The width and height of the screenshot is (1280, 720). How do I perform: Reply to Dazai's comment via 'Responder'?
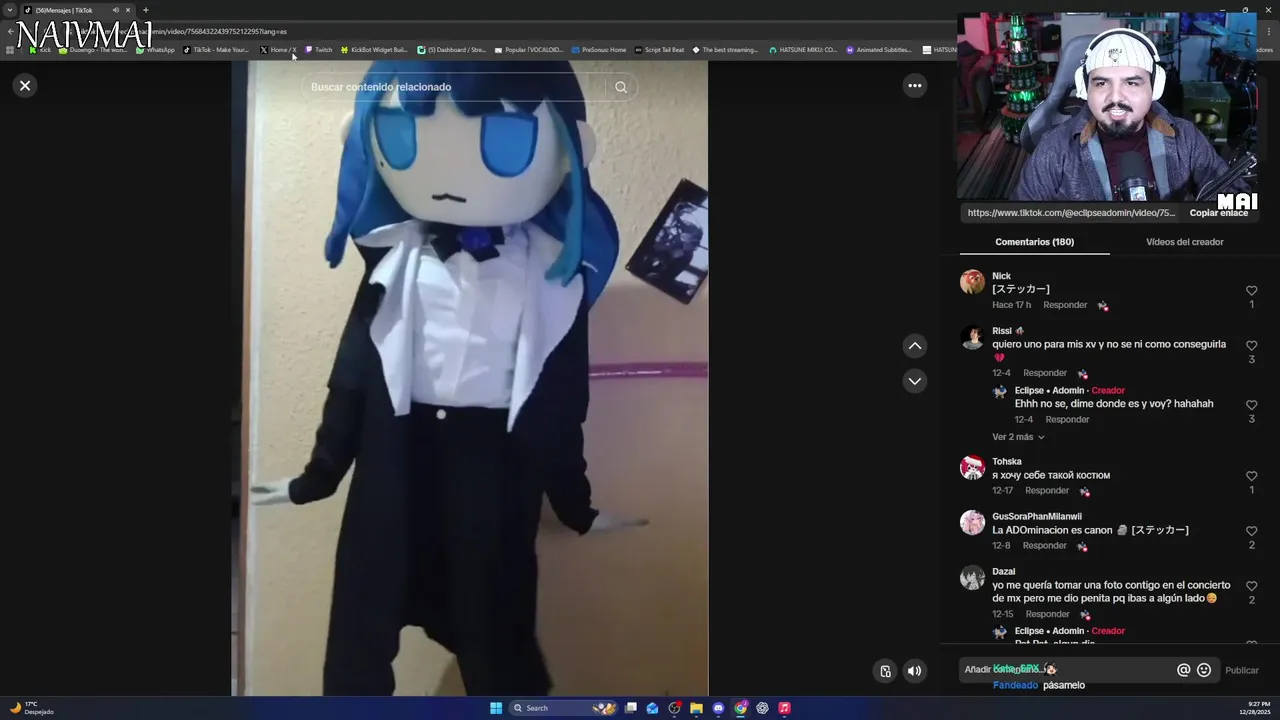pos(1047,614)
